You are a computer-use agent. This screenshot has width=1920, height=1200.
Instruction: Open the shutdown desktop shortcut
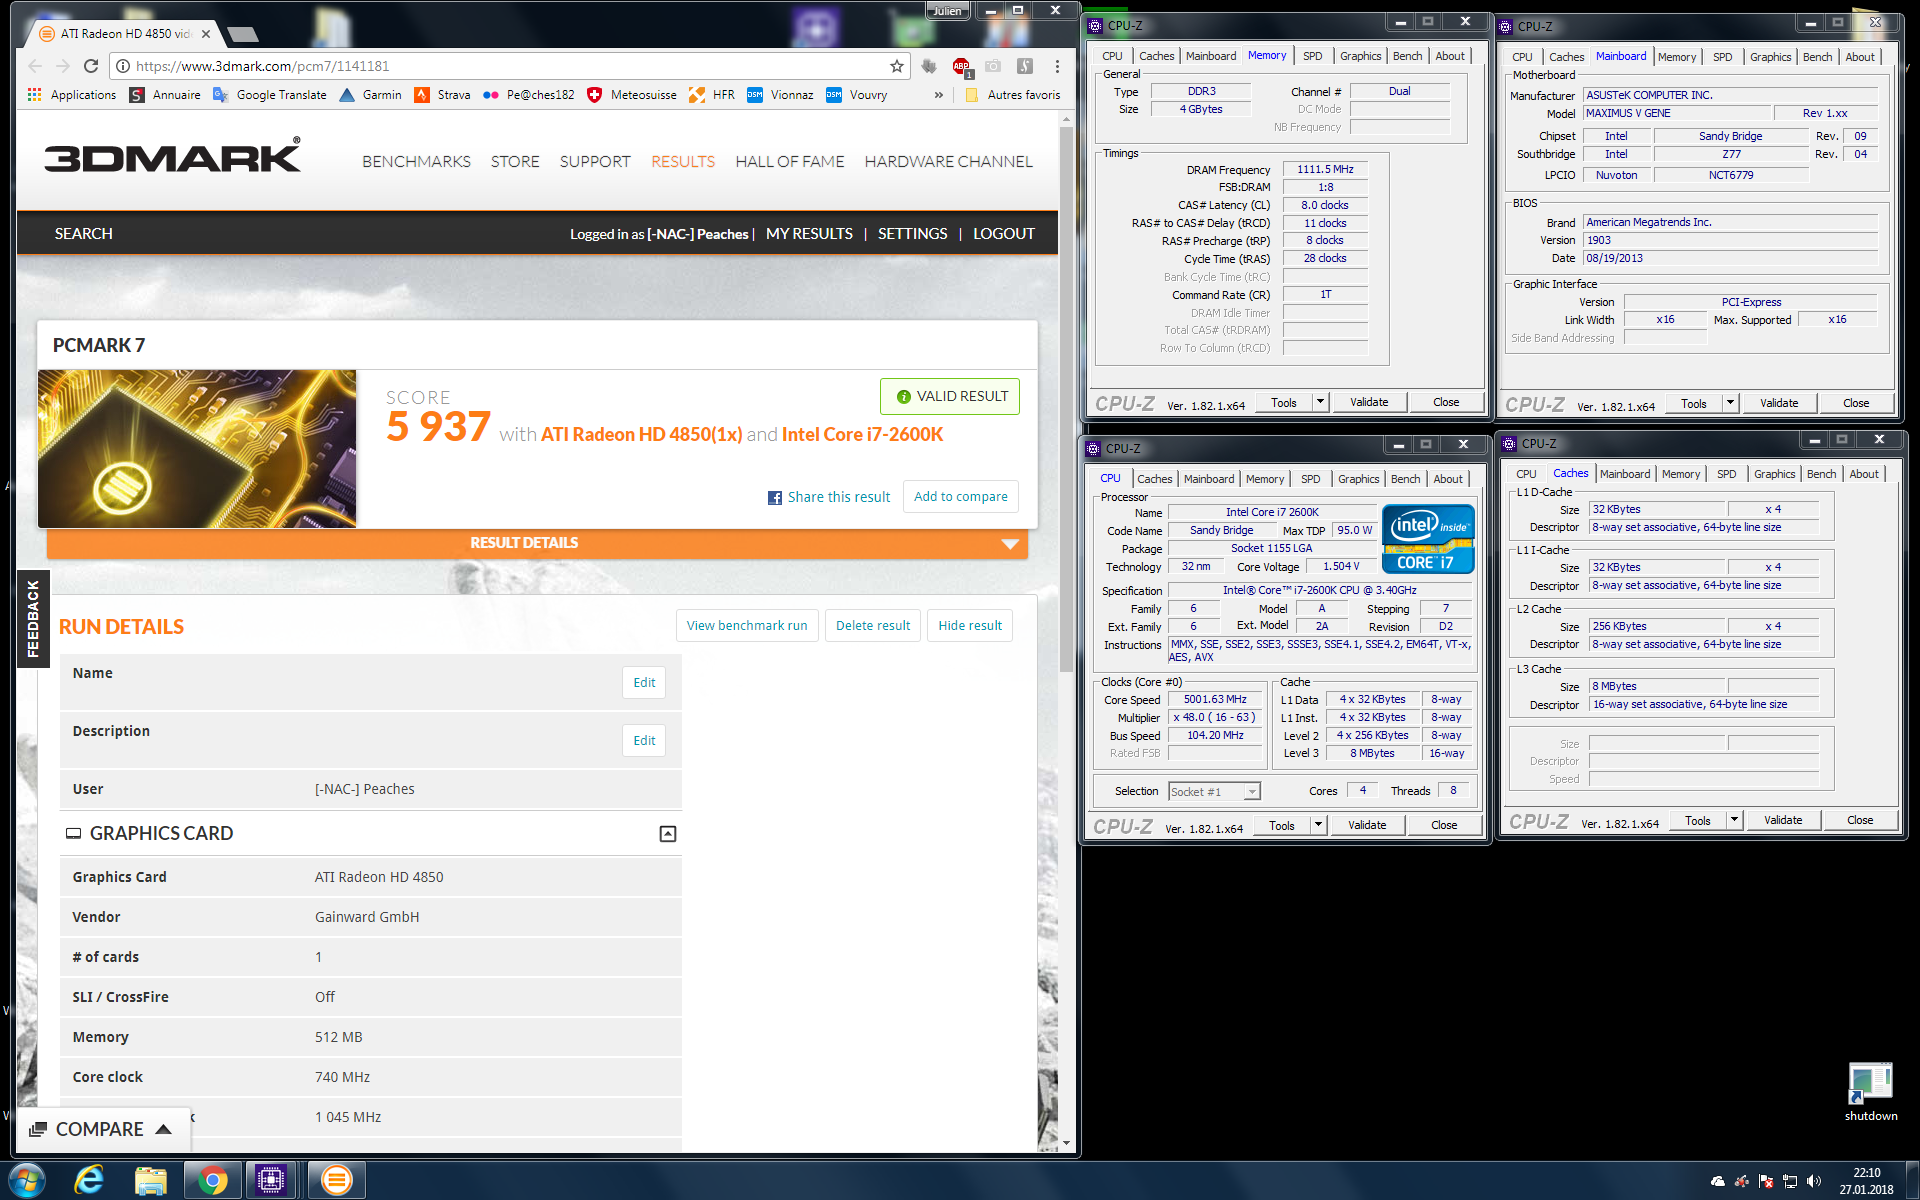point(1870,1092)
